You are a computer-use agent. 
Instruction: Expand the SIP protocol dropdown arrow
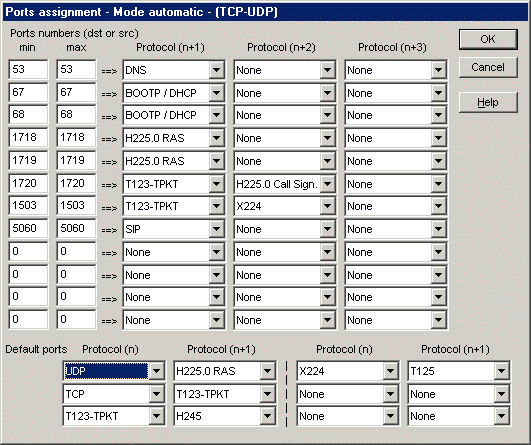point(217,229)
